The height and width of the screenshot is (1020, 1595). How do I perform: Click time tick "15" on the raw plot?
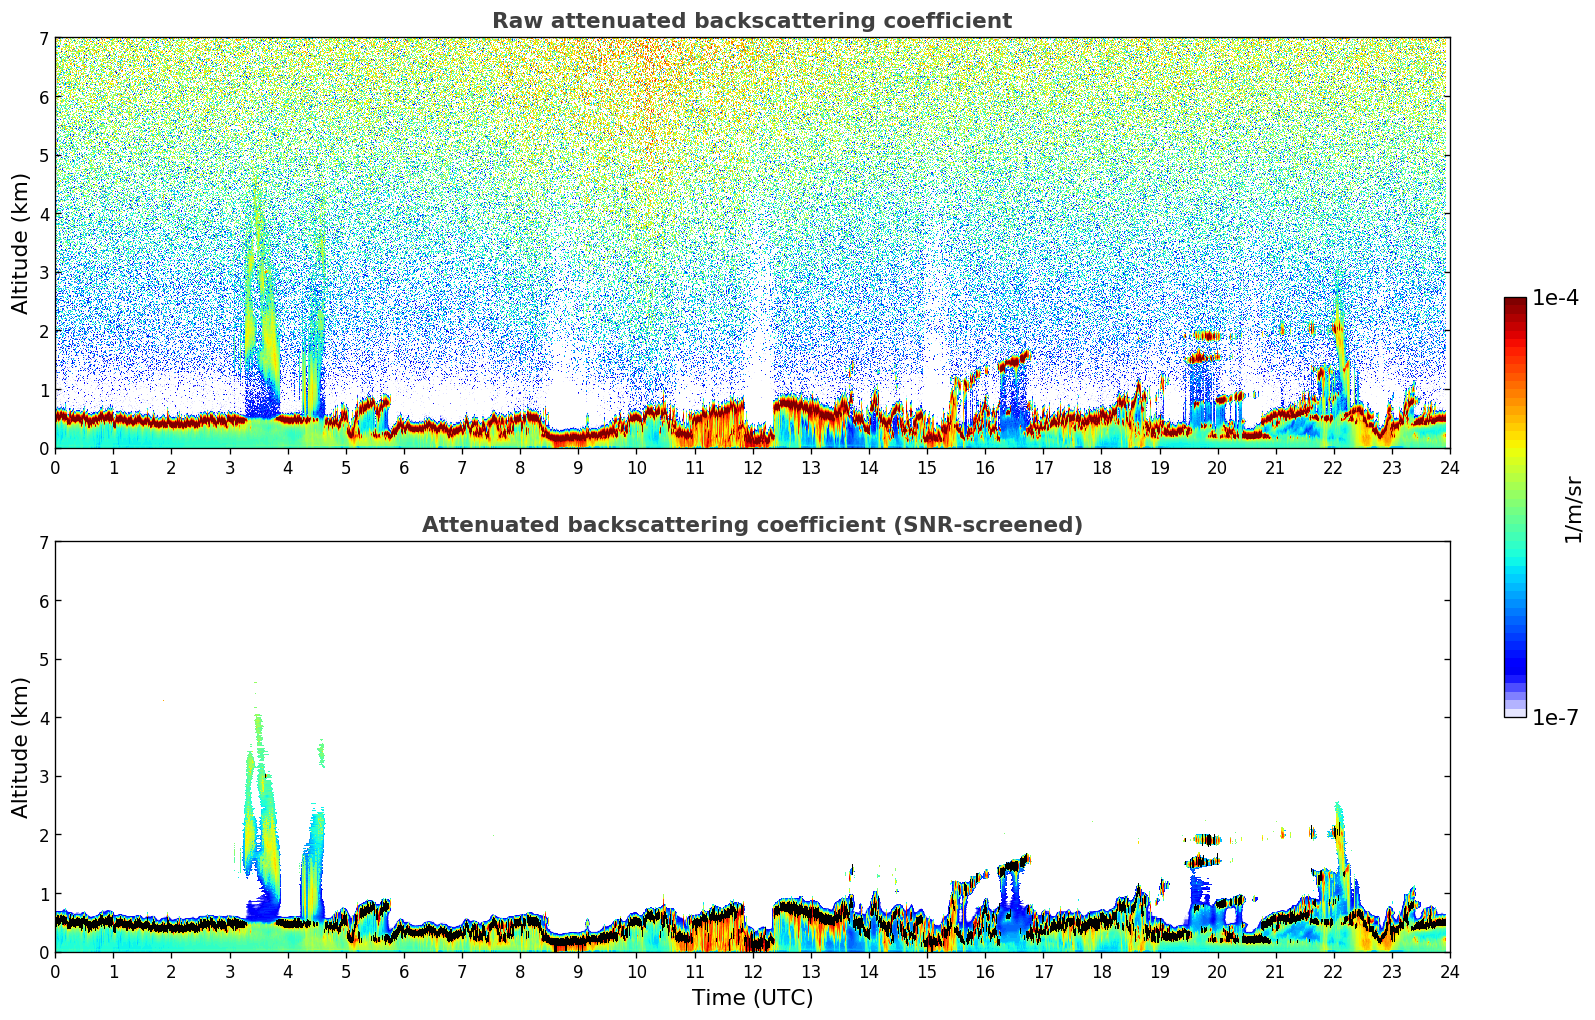[x=927, y=467]
